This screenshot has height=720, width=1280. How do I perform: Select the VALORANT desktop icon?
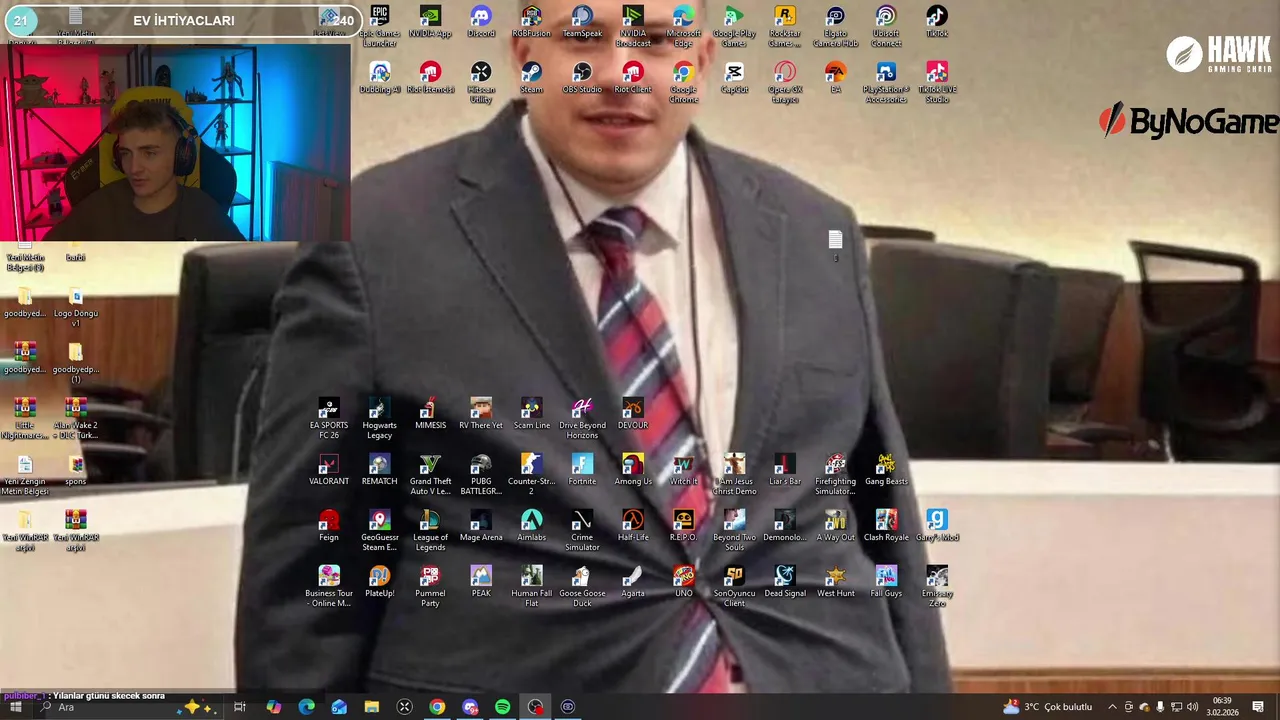click(329, 470)
